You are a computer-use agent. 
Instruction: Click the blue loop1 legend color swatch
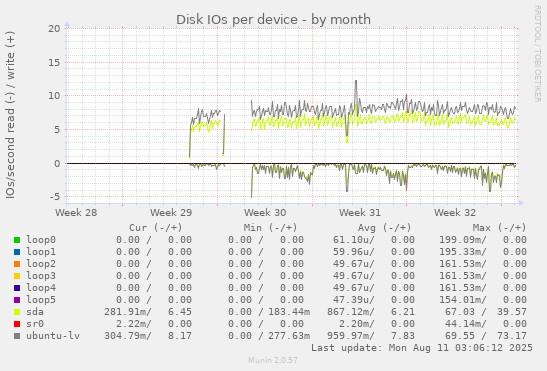pos(17,252)
